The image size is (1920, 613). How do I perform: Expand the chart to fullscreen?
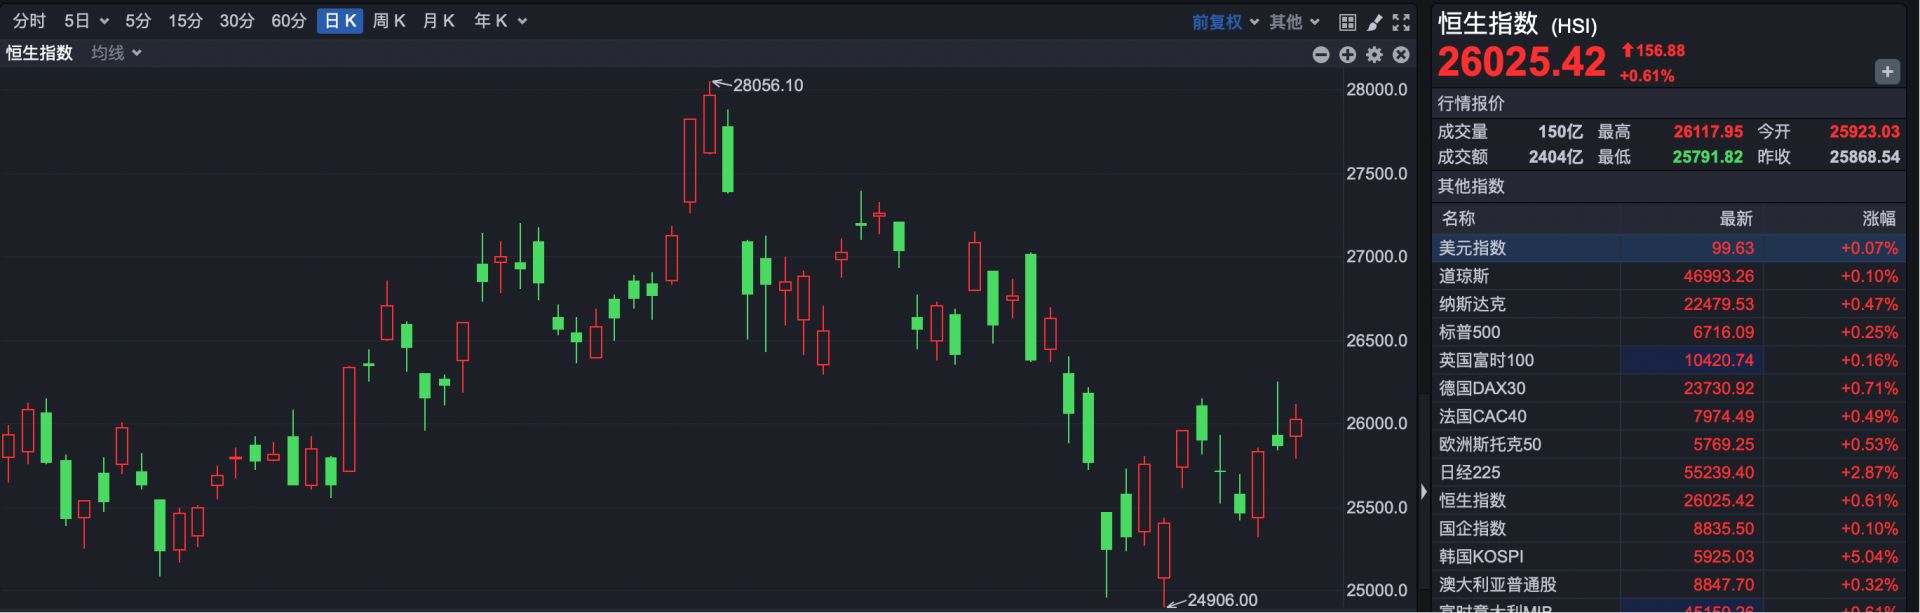point(1401,22)
